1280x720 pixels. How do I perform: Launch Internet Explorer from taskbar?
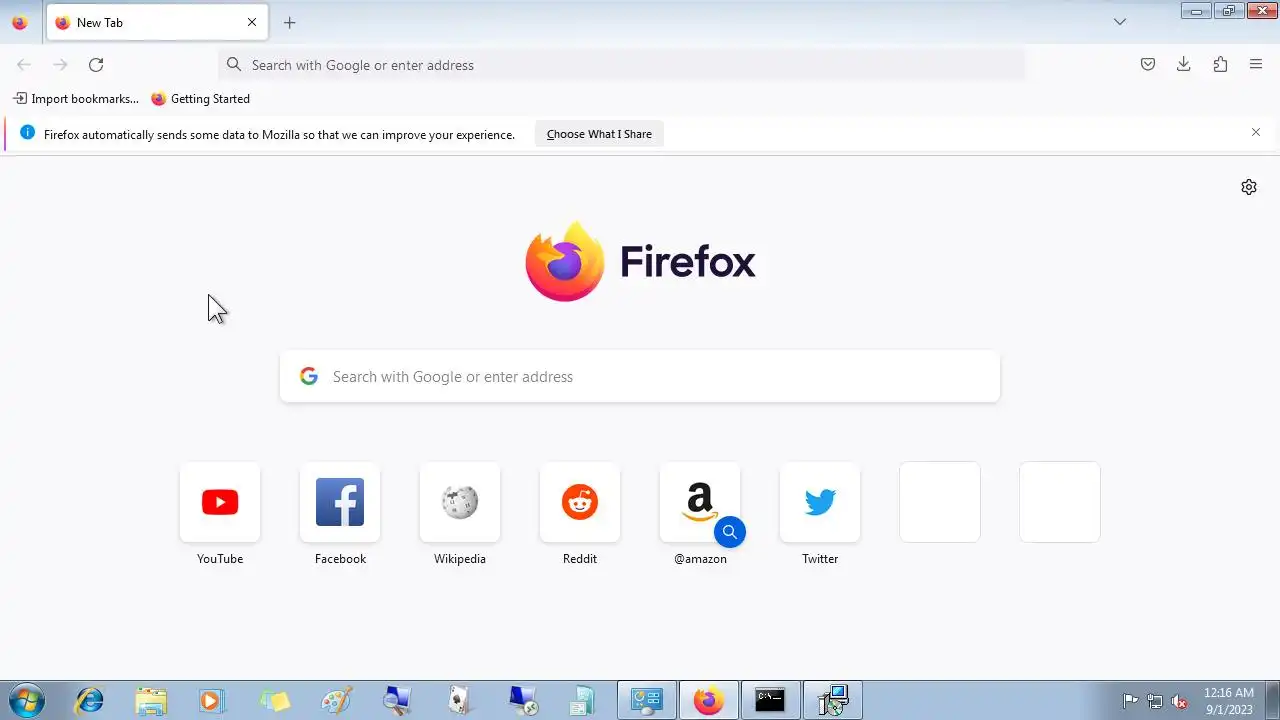click(x=89, y=701)
